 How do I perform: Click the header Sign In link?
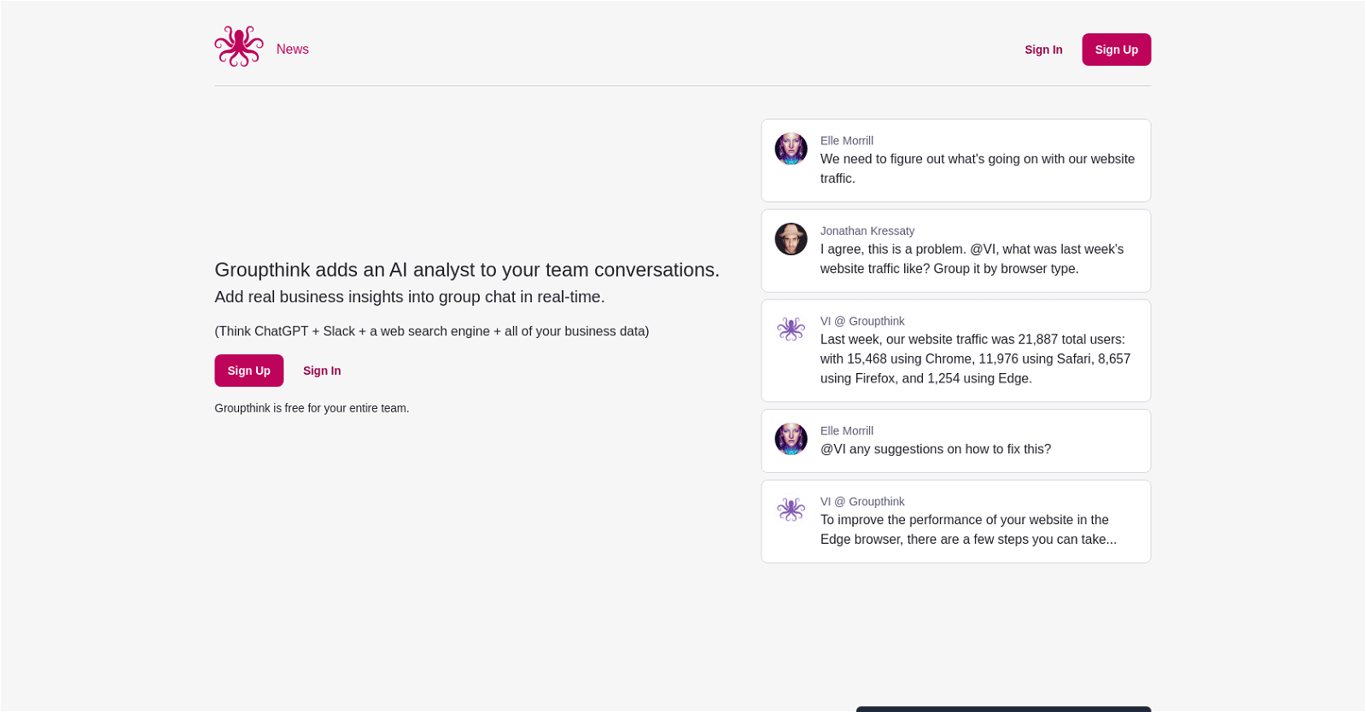click(x=1043, y=49)
